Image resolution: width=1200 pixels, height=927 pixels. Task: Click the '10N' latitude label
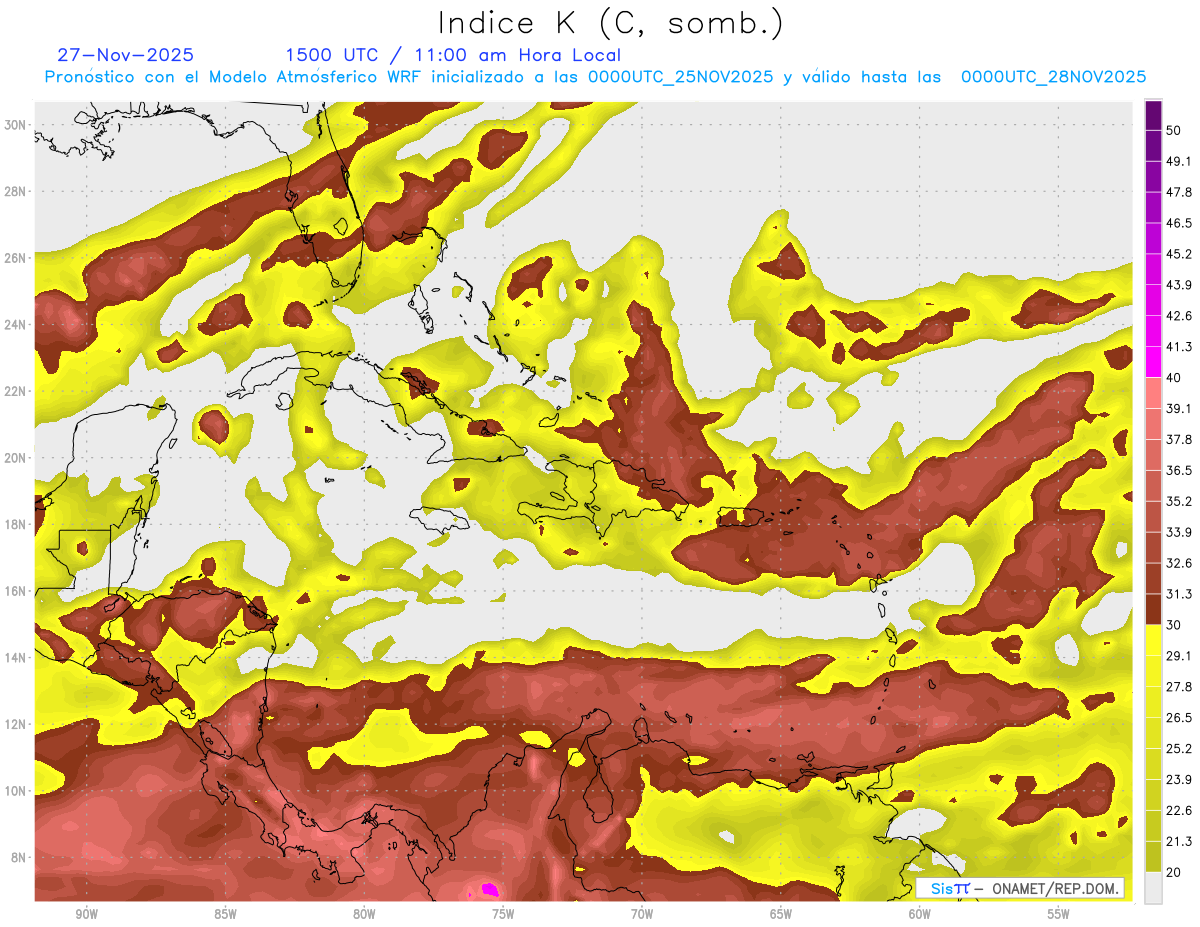[x=15, y=790]
